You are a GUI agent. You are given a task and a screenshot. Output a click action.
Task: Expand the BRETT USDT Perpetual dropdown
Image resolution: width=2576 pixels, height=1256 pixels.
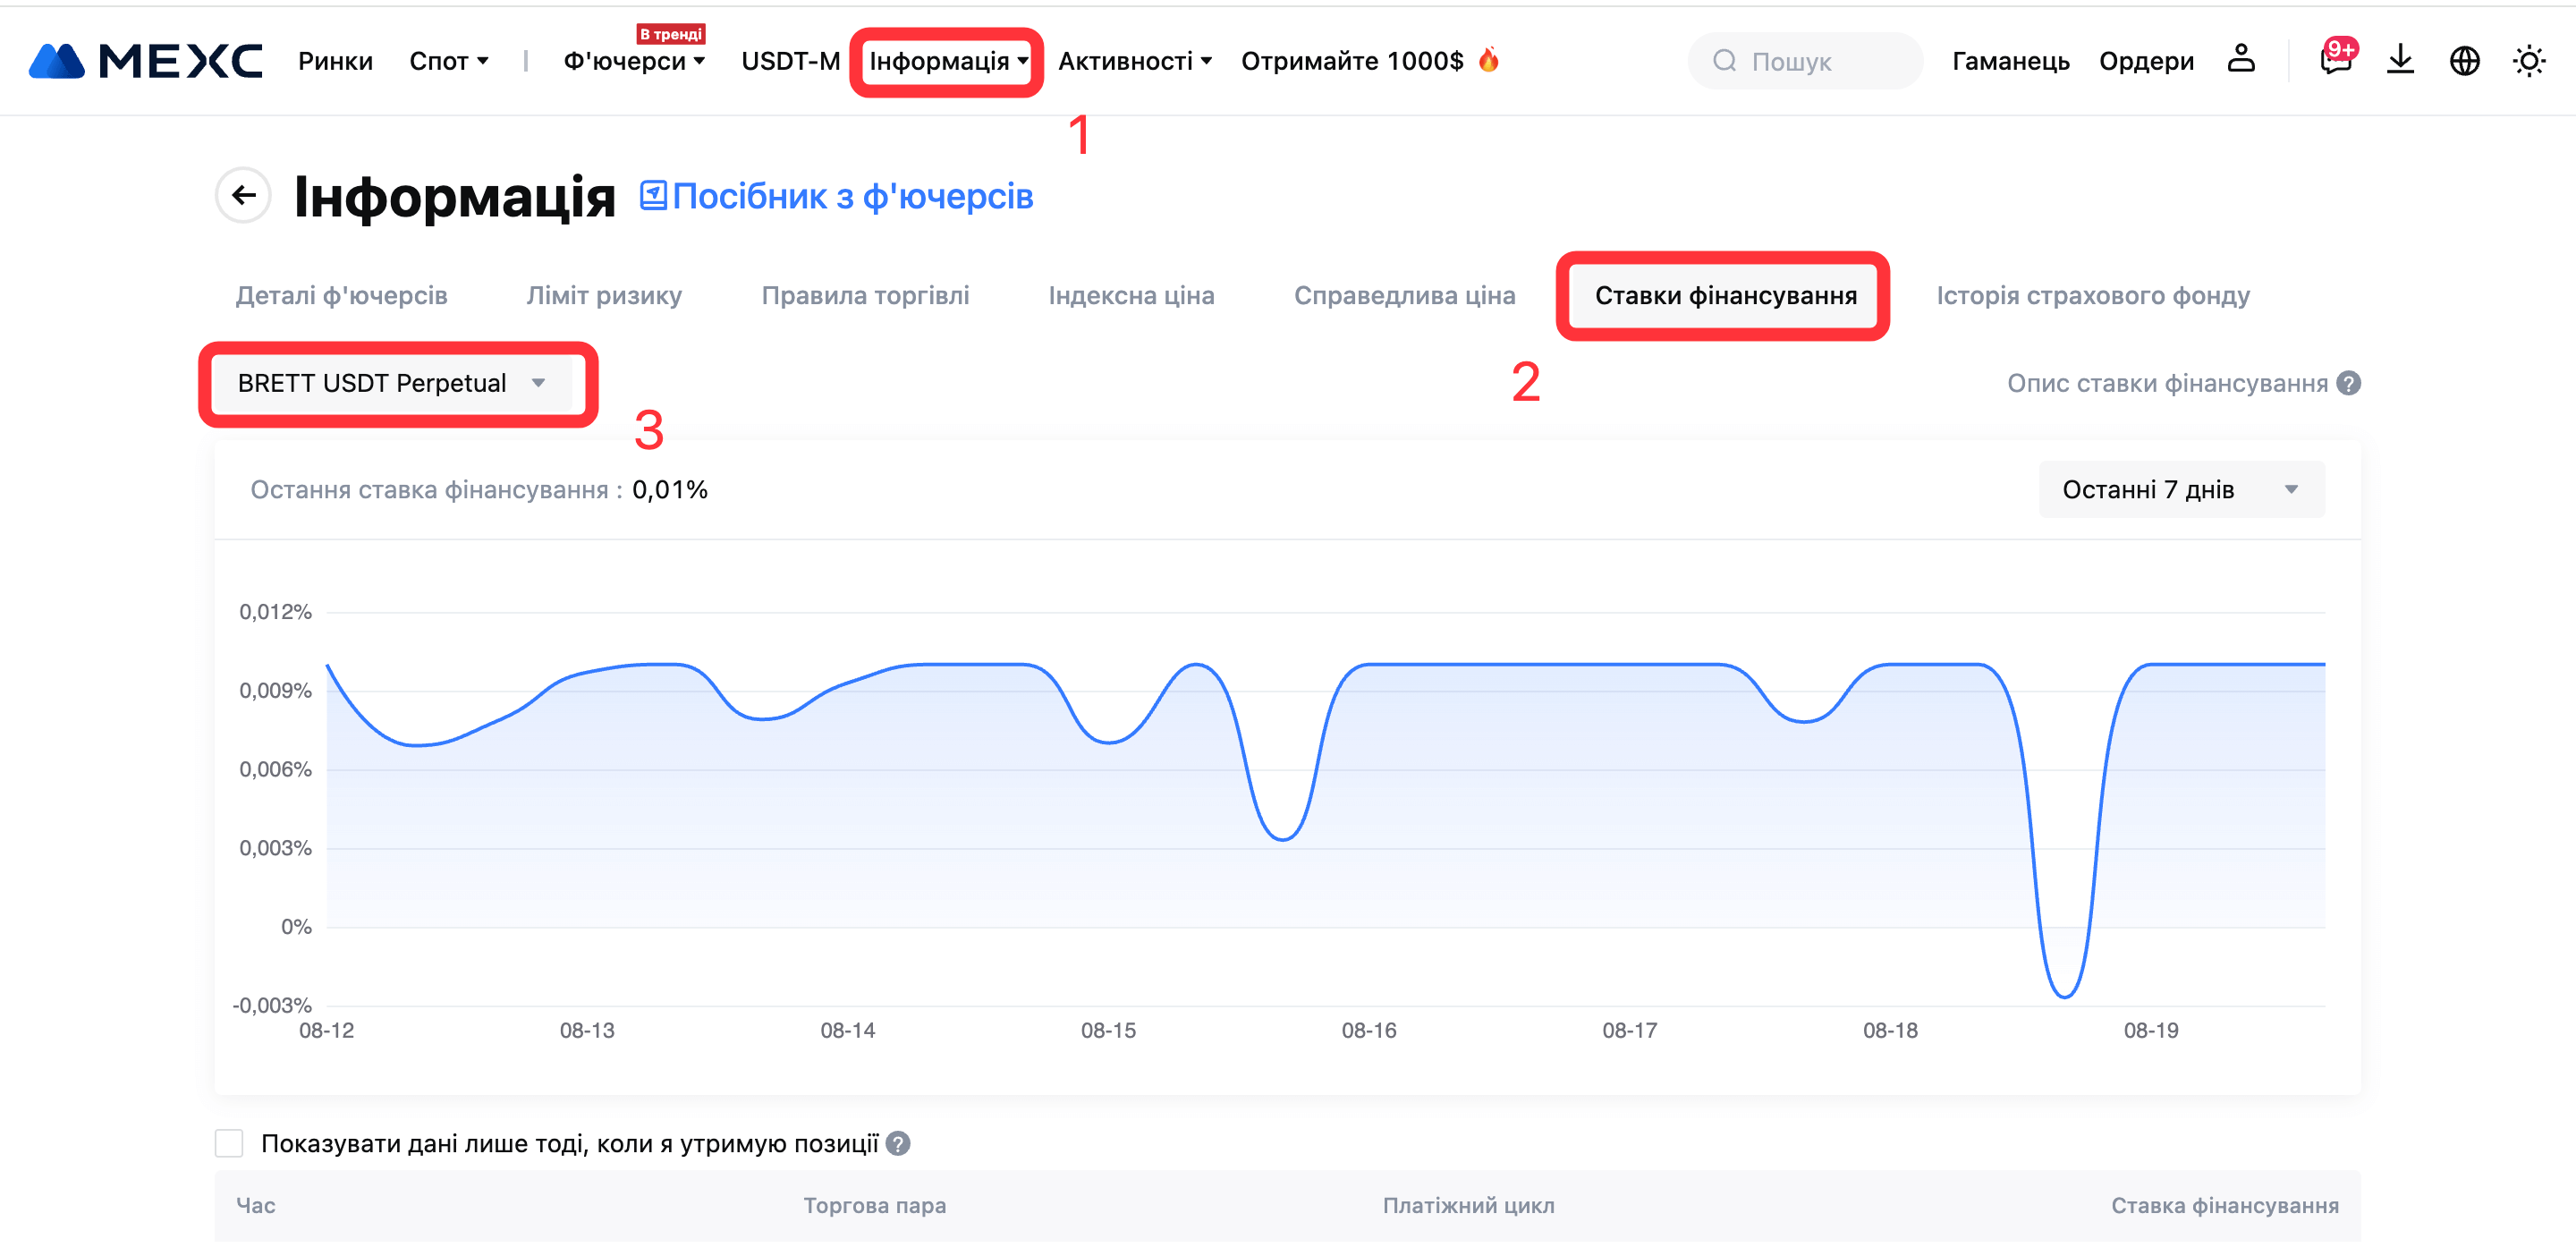[392, 383]
